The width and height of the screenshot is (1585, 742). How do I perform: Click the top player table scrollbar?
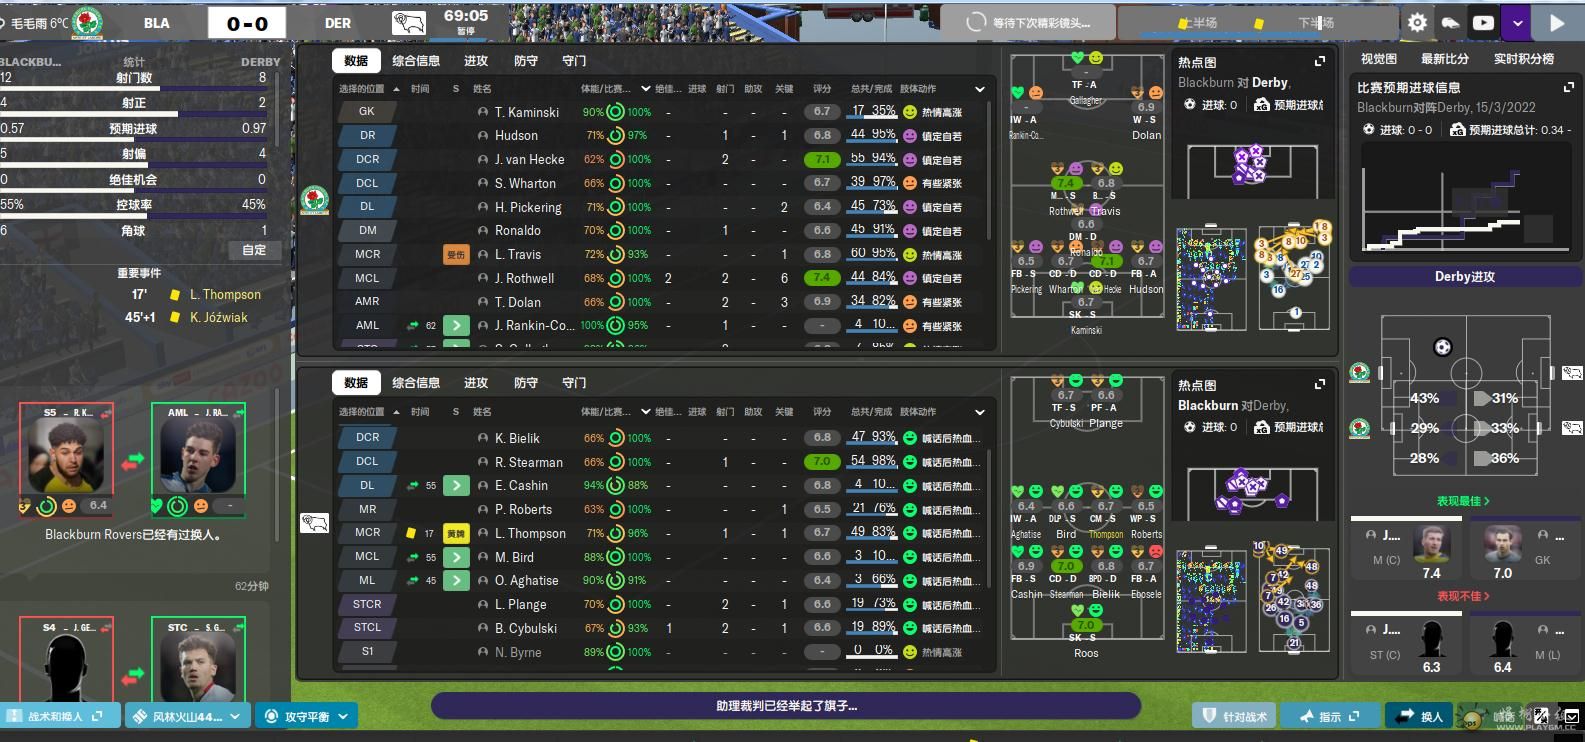point(988,170)
